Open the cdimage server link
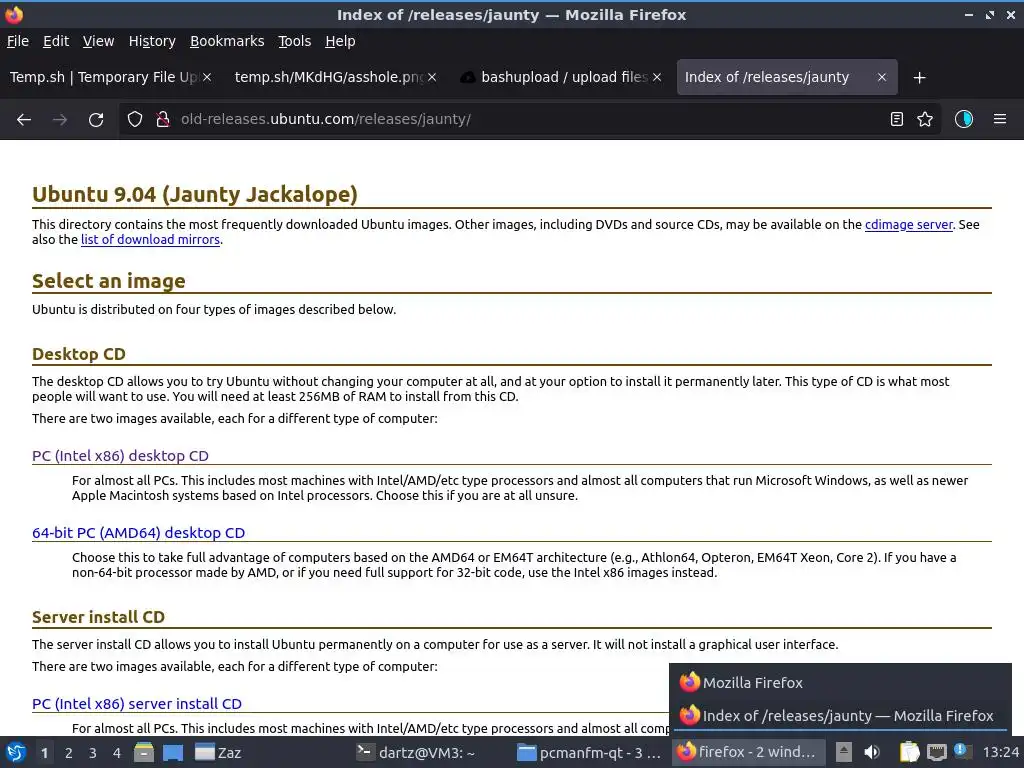Screen dimensions: 1024x768 [x=908, y=225]
